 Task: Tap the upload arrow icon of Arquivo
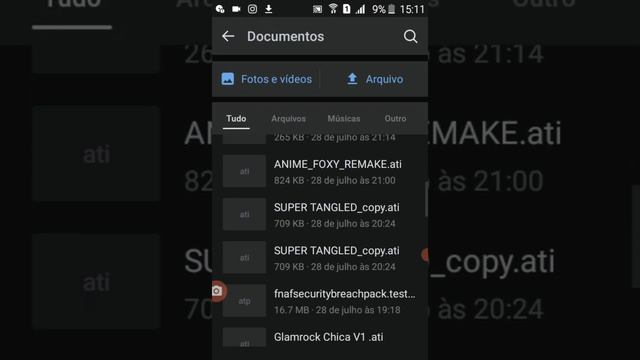tap(352, 79)
